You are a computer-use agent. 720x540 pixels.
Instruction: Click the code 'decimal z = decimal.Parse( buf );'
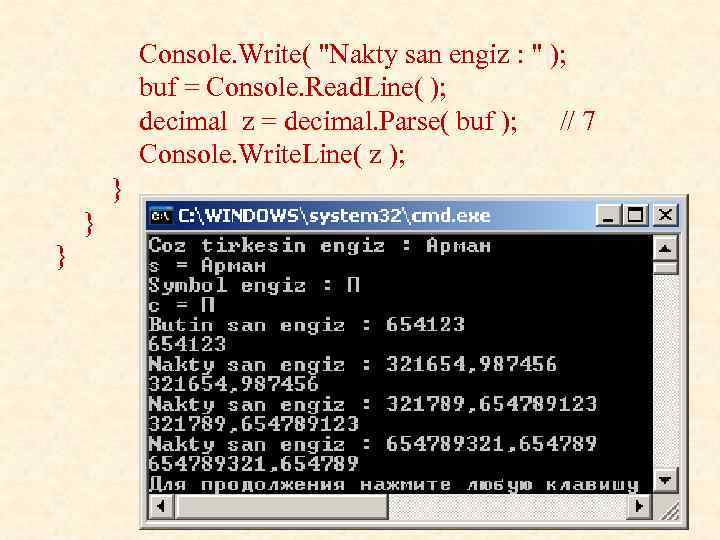(328, 122)
